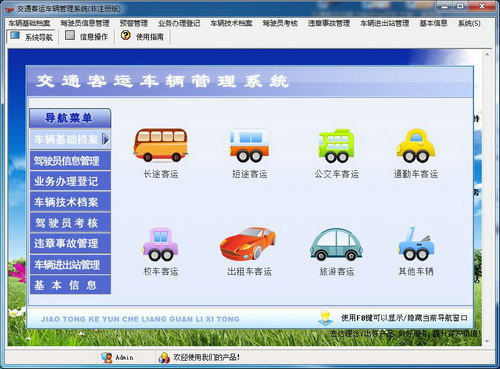
Task: Open 车辆进出站管理 from the menu bar
Action: 384,23
